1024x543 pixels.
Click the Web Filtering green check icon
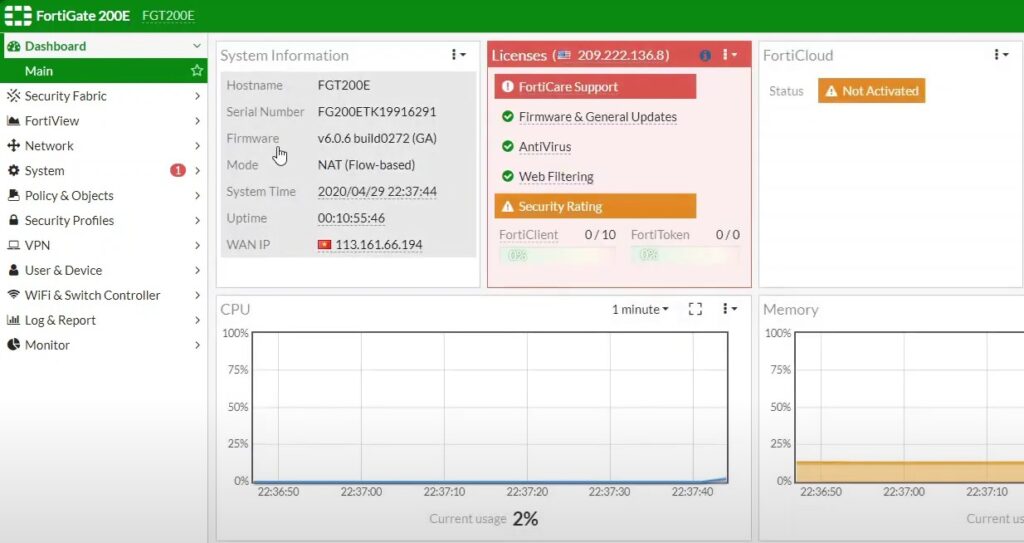pos(507,176)
